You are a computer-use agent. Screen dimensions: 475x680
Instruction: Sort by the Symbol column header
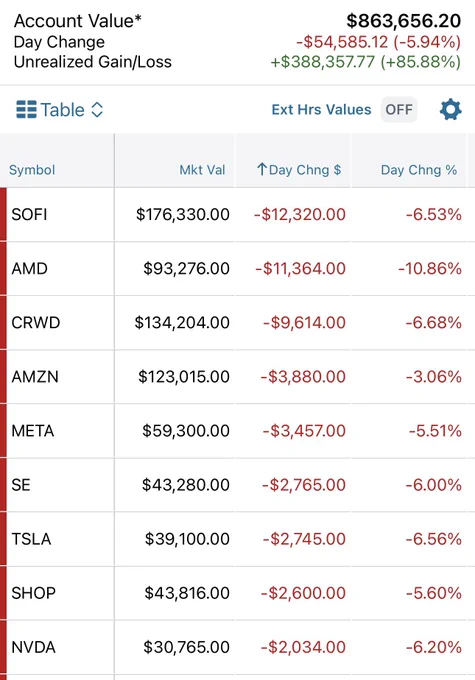tap(32, 170)
